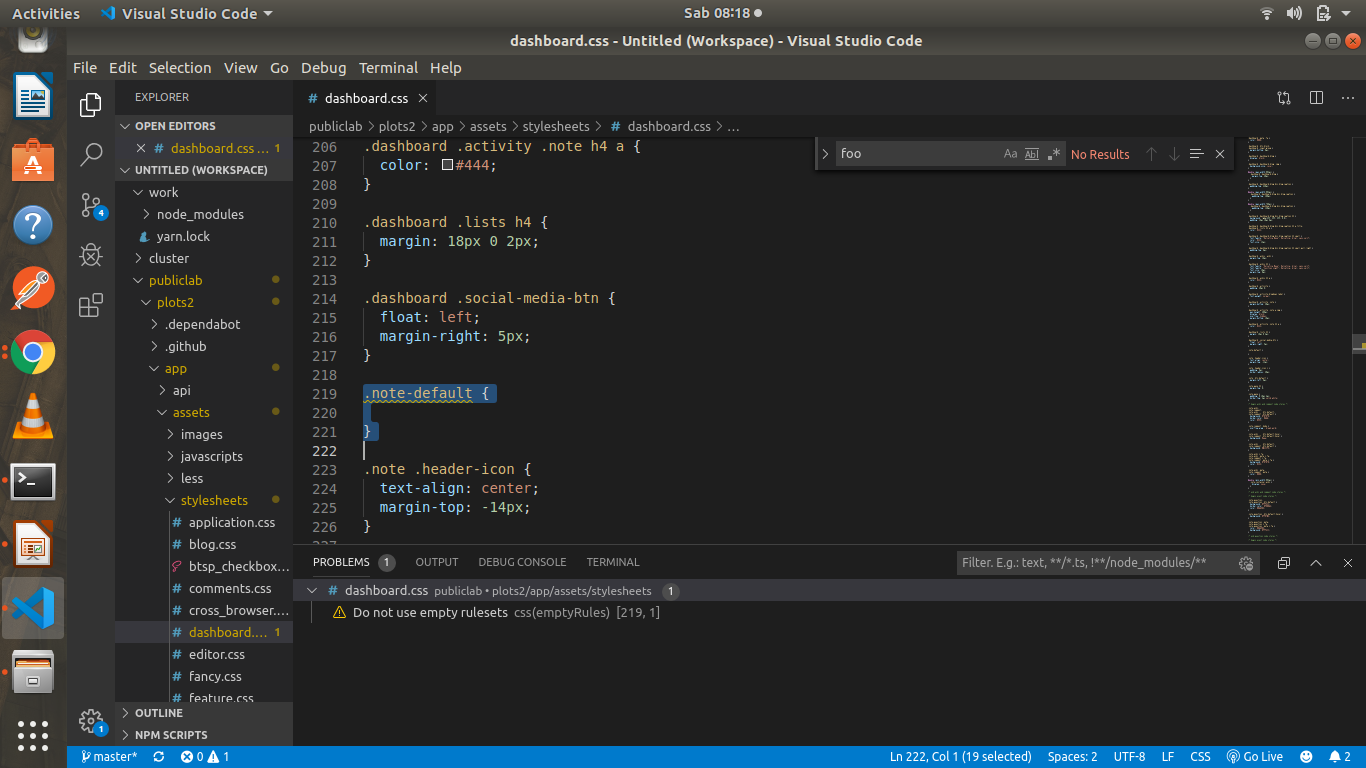Expand the replace field chevron in find widget

click(825, 154)
